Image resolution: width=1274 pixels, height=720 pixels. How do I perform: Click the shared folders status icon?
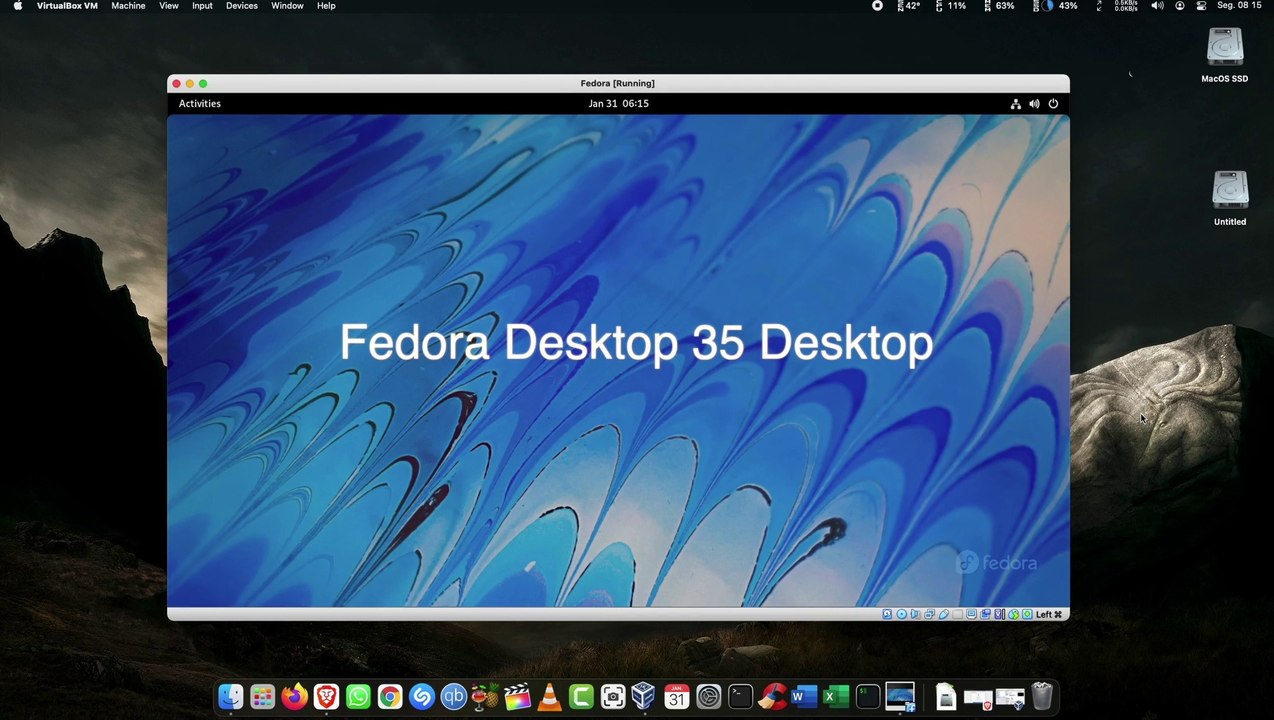pyautogui.click(x=957, y=614)
